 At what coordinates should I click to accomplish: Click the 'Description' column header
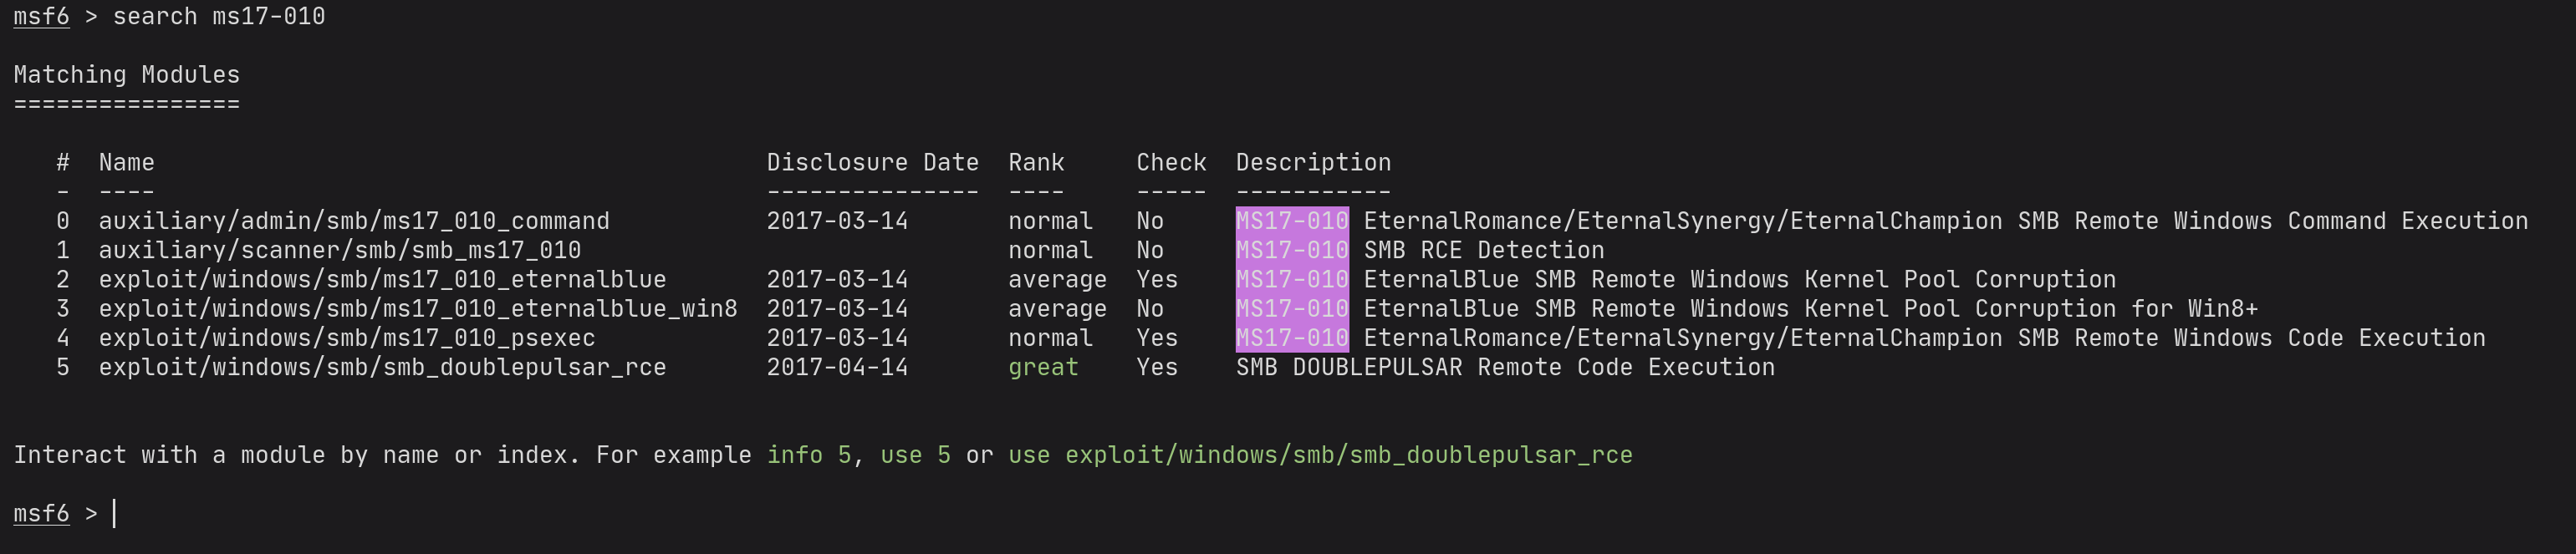(1312, 163)
